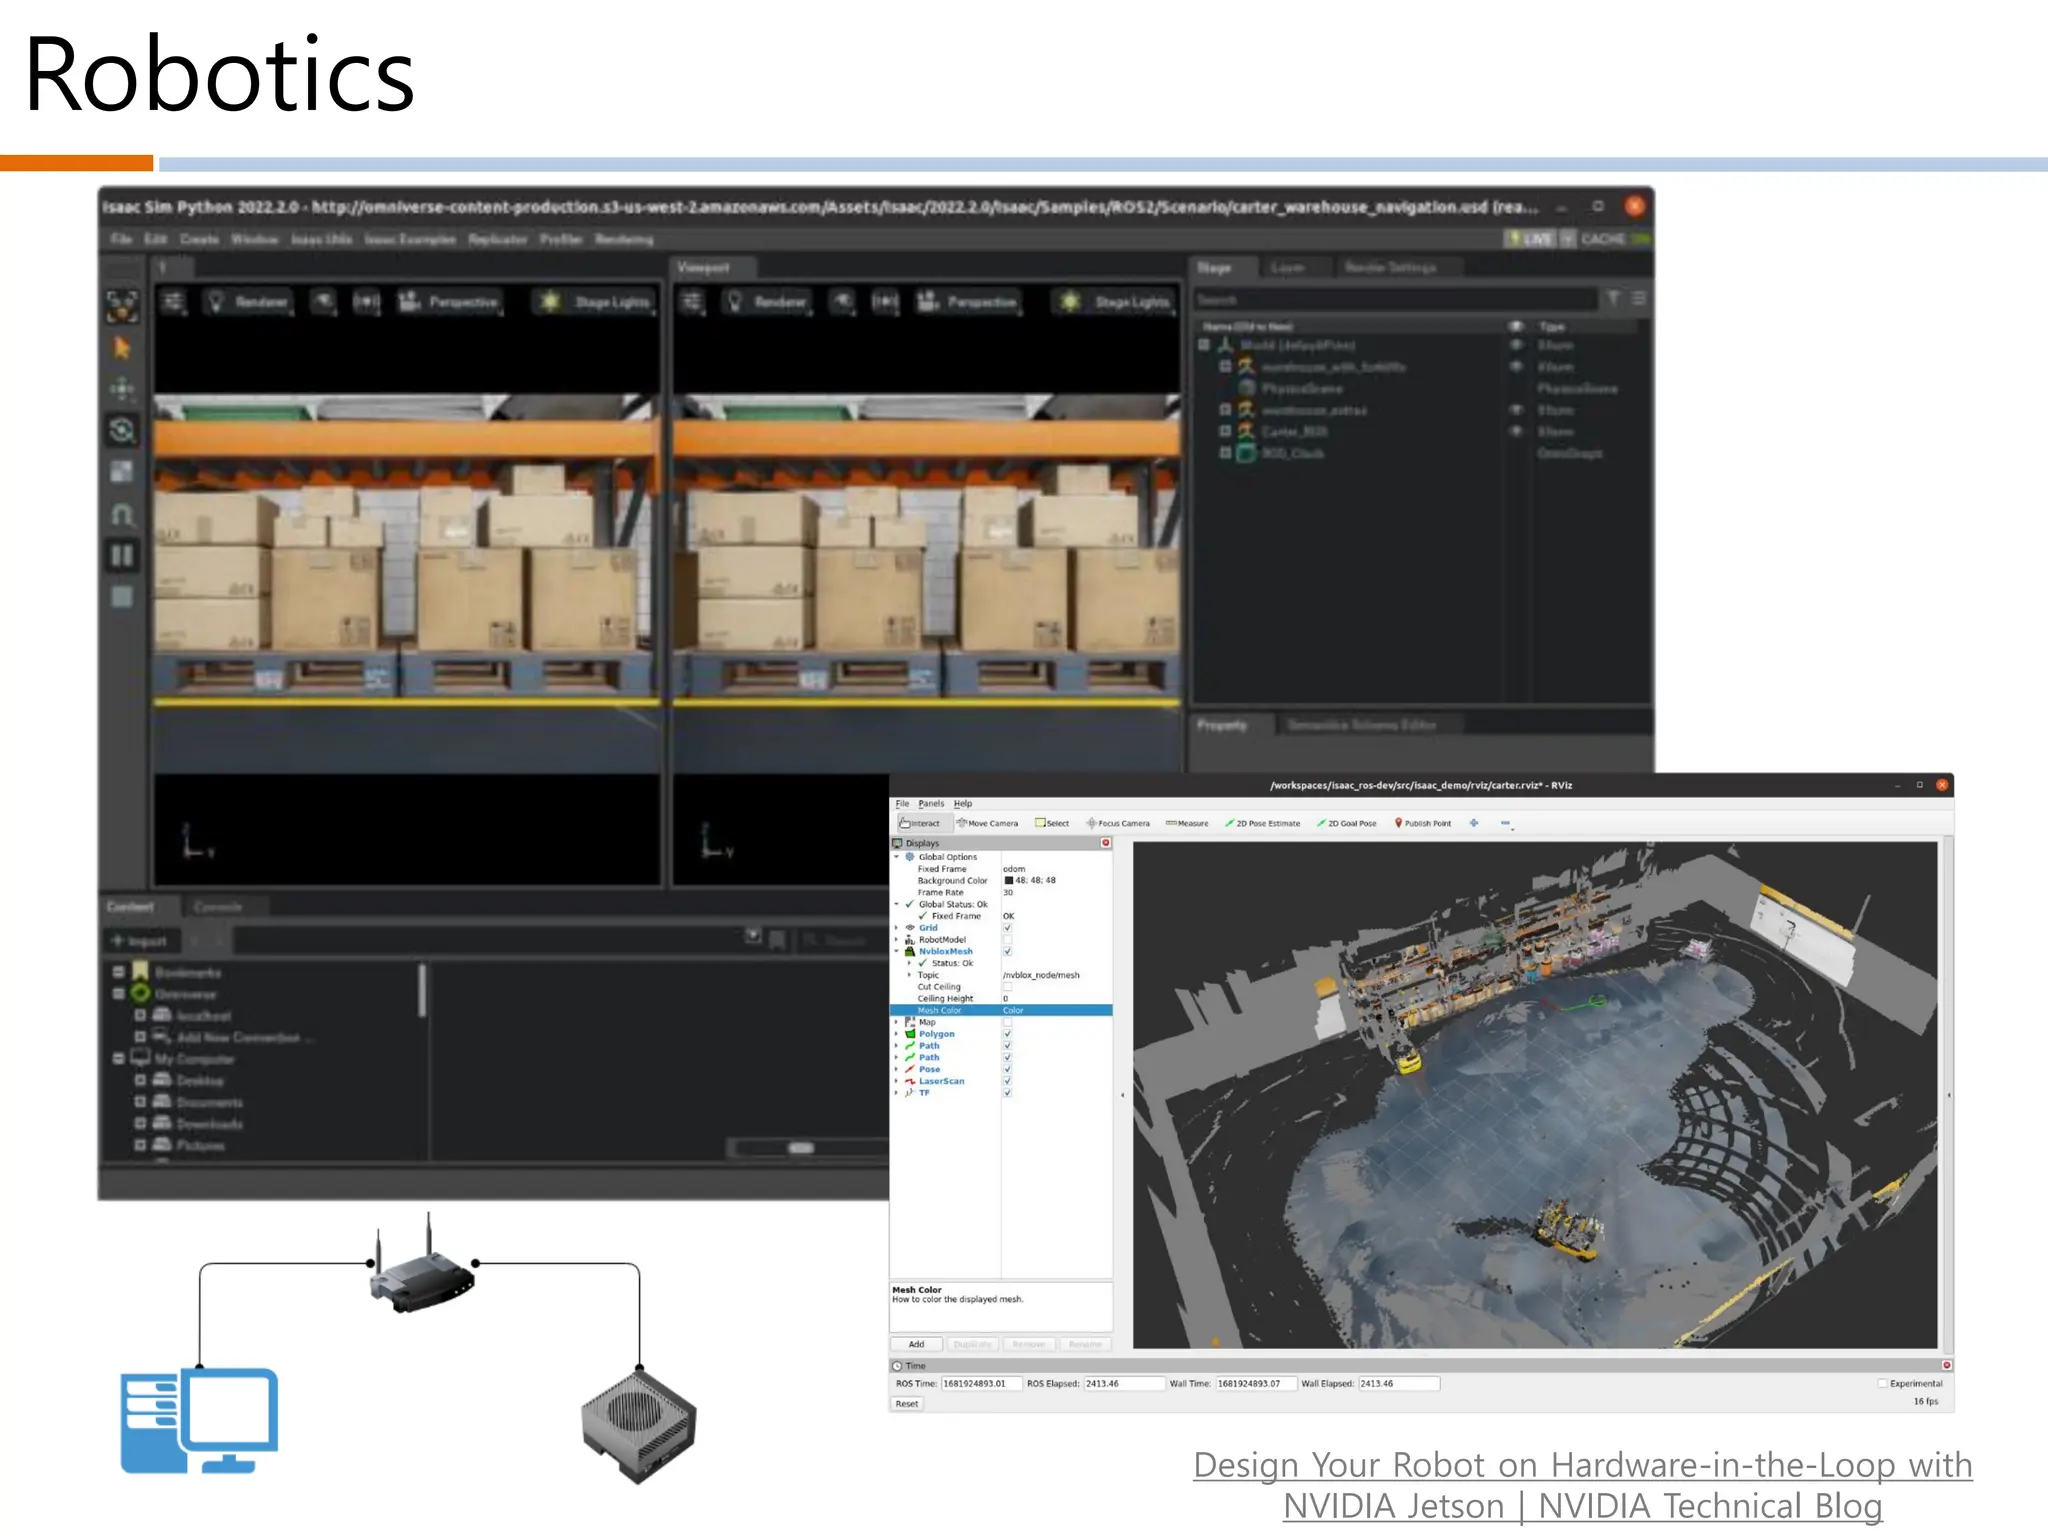Collapse the NvbloxMesh display node
2048x1536 pixels.
[896, 952]
